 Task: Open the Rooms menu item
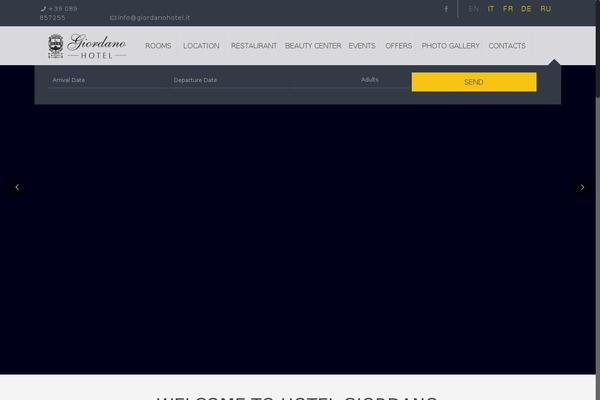[158, 46]
